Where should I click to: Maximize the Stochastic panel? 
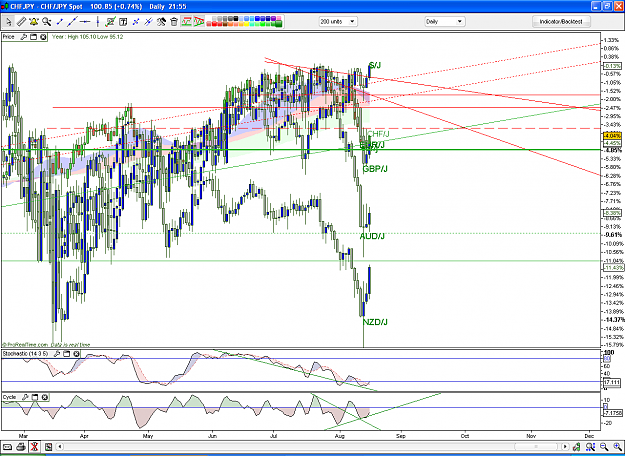pos(67,354)
